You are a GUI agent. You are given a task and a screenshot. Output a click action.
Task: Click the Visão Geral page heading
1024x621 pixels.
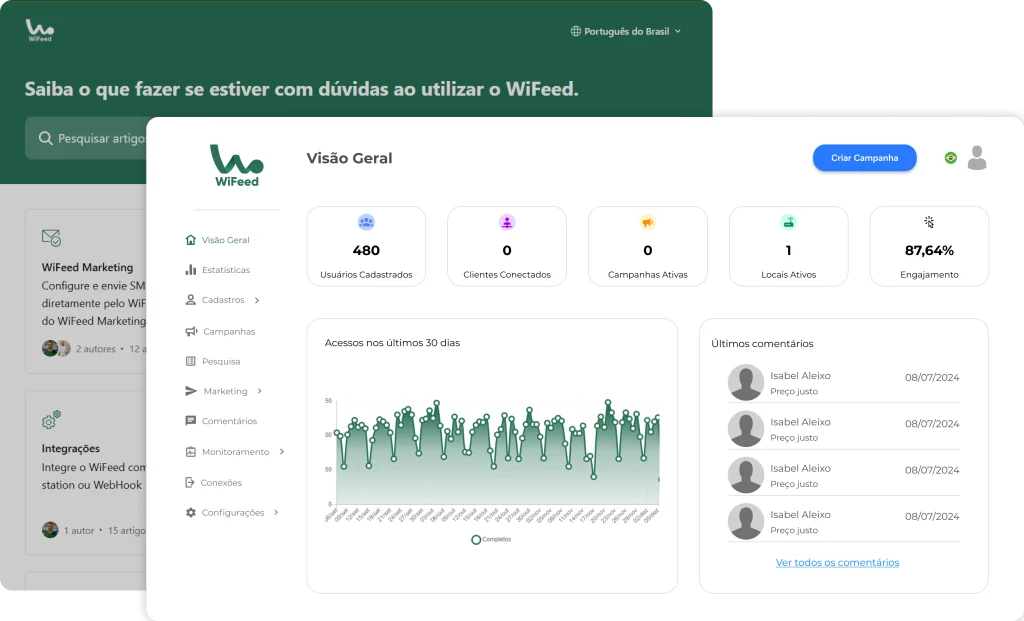pyautogui.click(x=349, y=158)
